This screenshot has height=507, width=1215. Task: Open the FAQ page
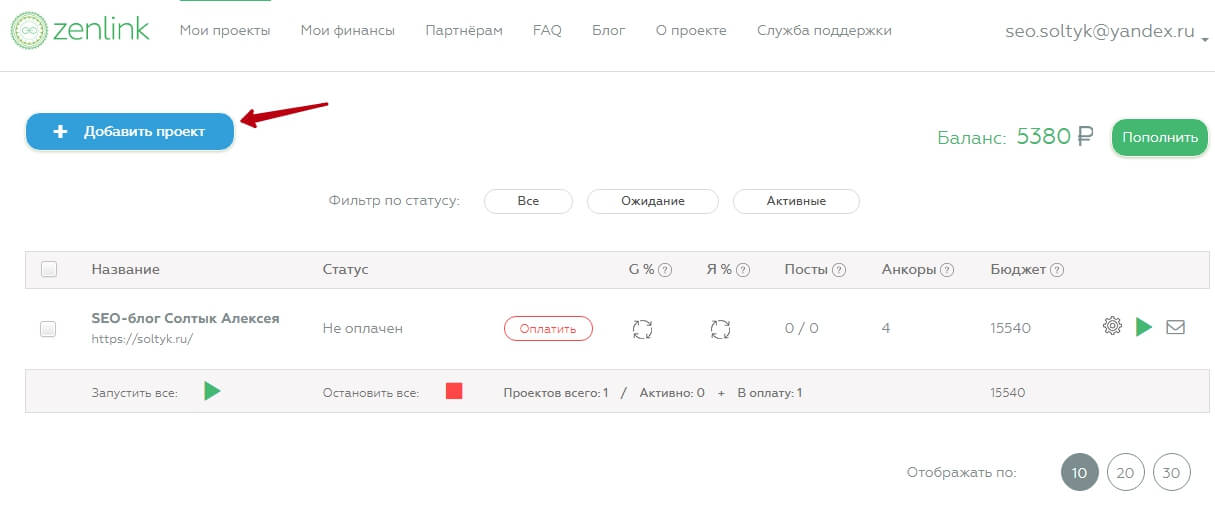pyautogui.click(x=547, y=31)
